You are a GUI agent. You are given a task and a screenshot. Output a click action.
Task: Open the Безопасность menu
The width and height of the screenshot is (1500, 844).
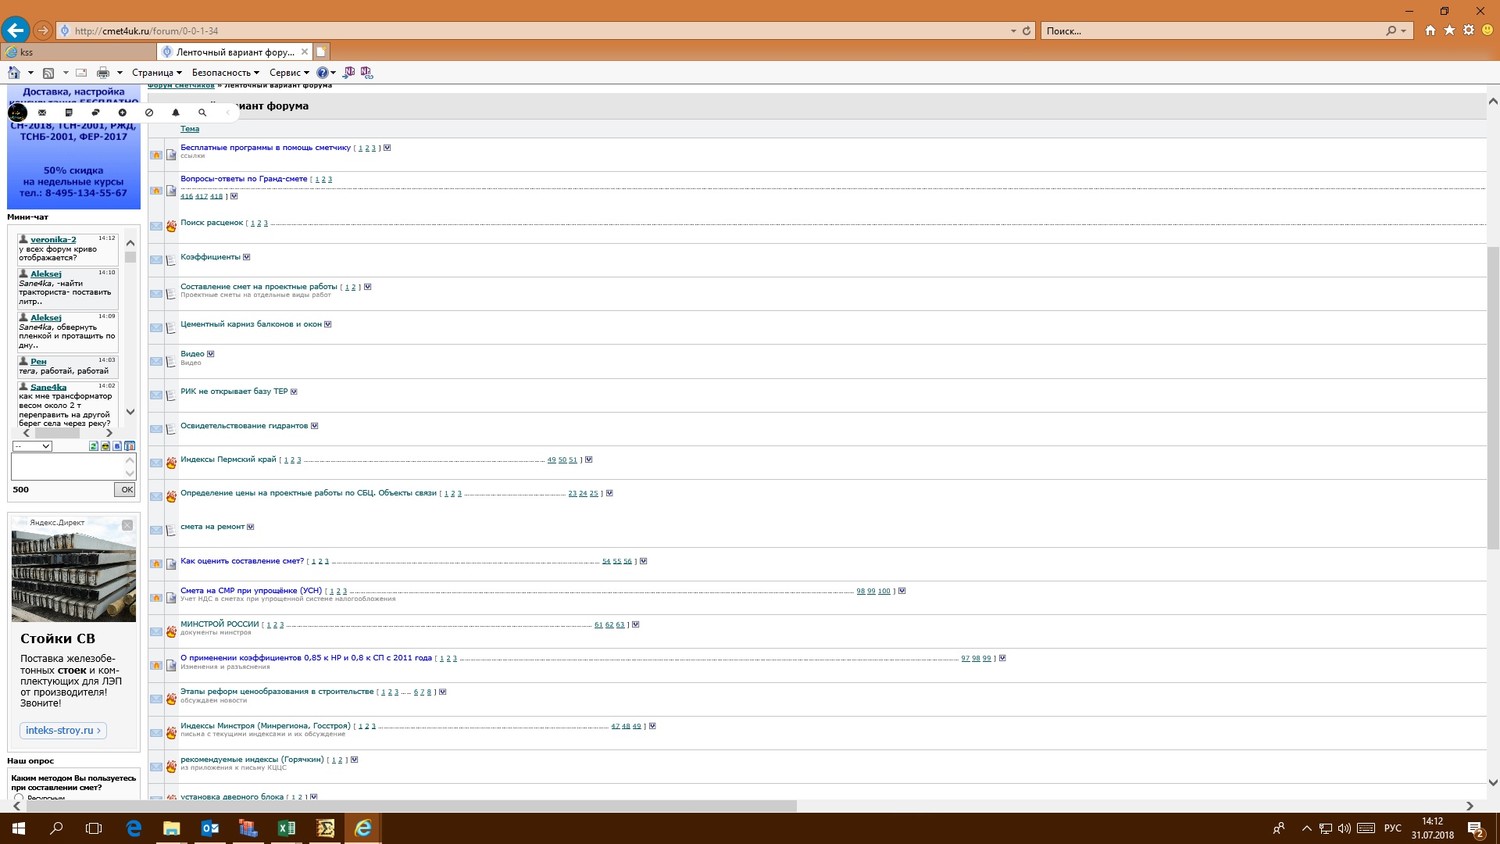coord(225,73)
